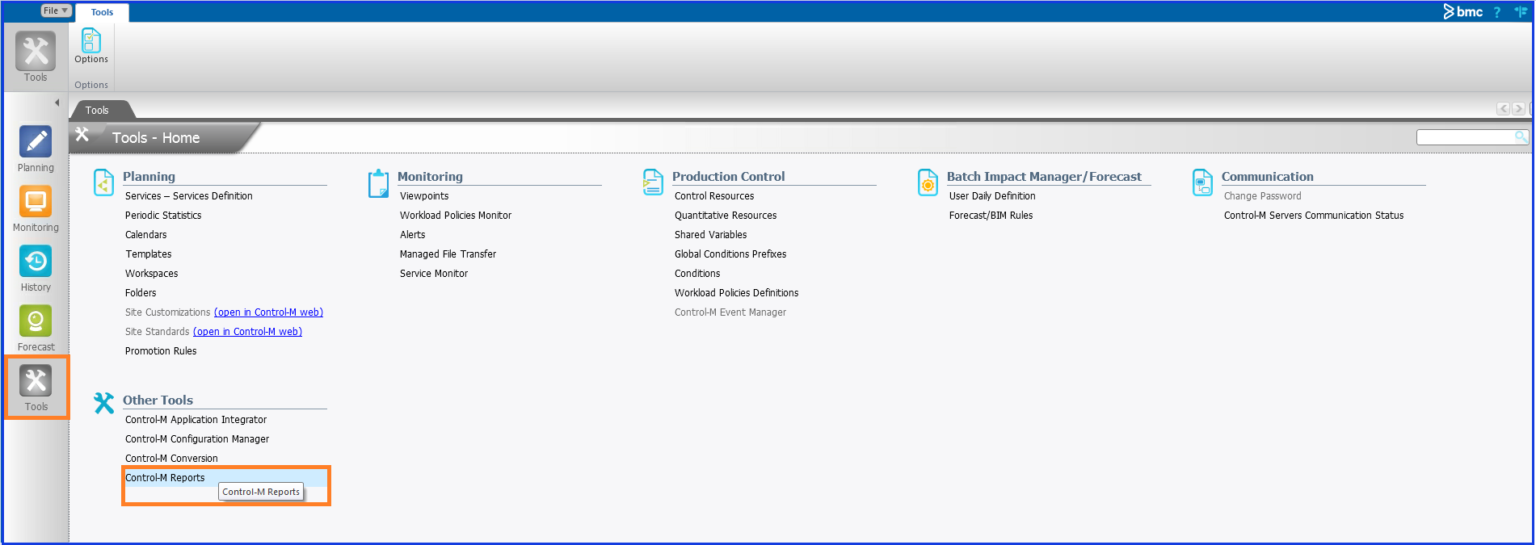Open the Monitoring domain icon

point(35,203)
